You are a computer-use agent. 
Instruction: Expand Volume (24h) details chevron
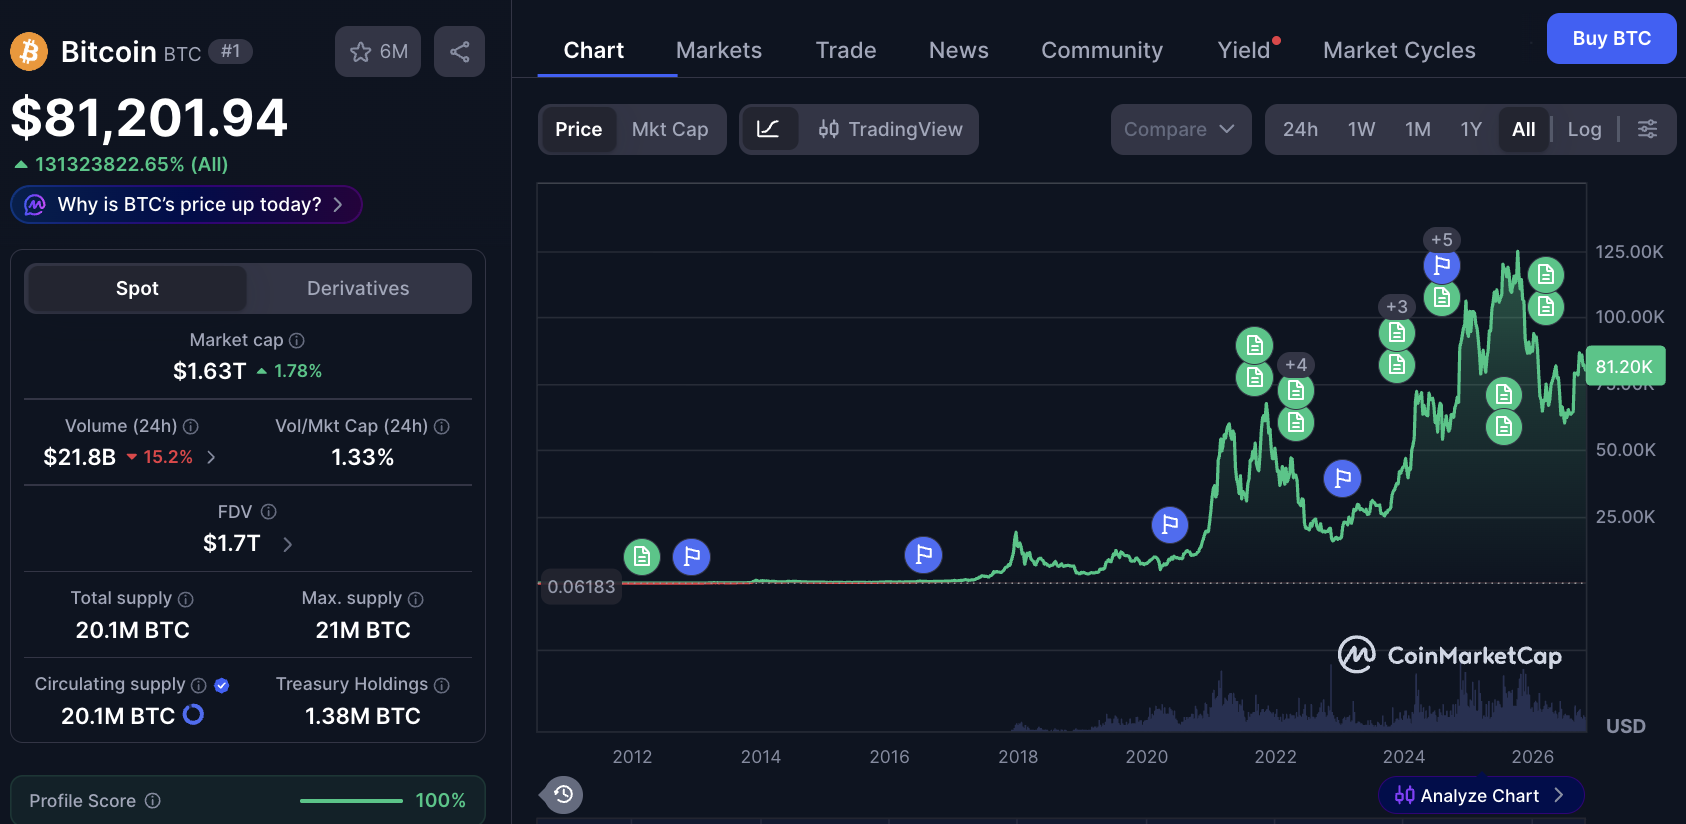[x=211, y=457]
